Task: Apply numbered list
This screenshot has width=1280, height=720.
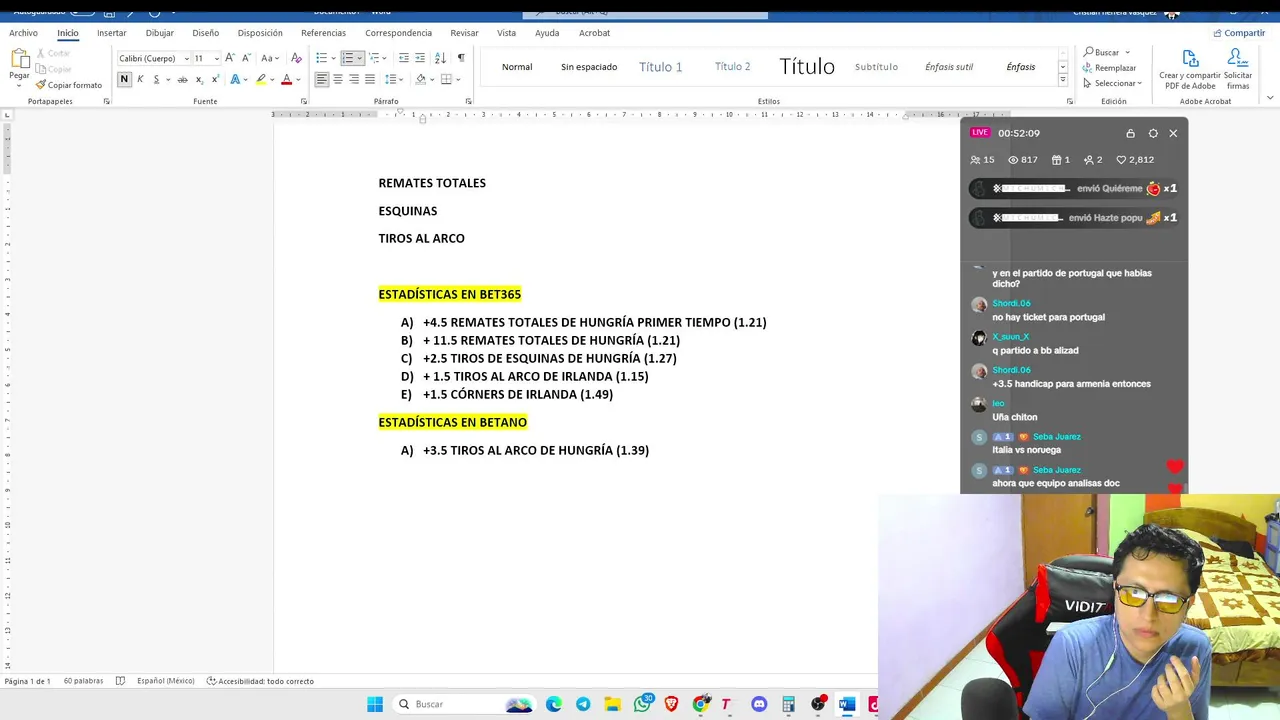Action: tap(348, 58)
